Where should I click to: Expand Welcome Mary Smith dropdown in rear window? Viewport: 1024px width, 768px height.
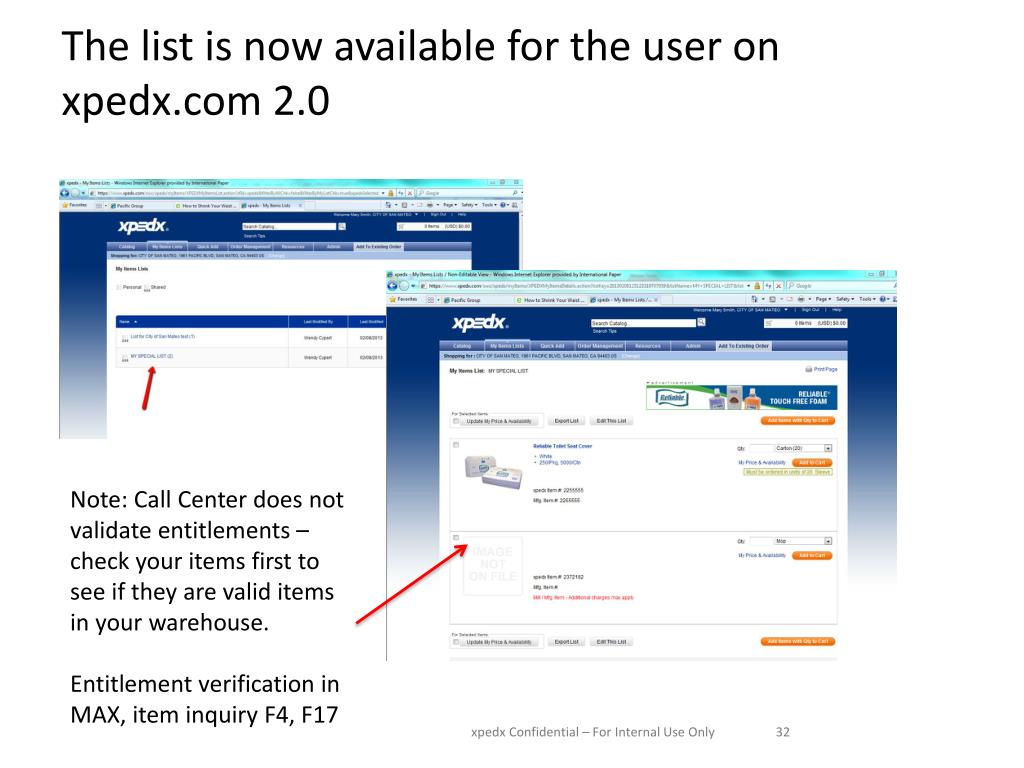point(417,214)
